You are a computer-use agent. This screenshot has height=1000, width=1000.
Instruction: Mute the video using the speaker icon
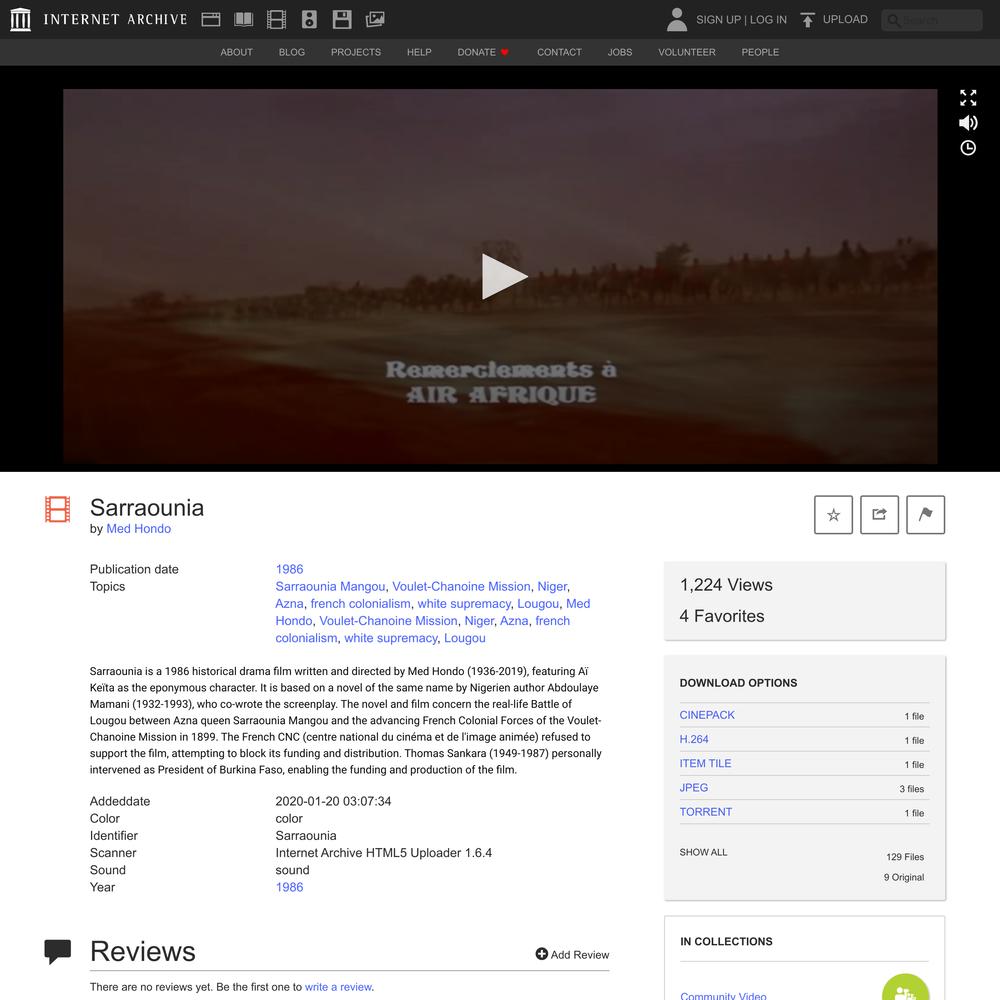coord(968,122)
